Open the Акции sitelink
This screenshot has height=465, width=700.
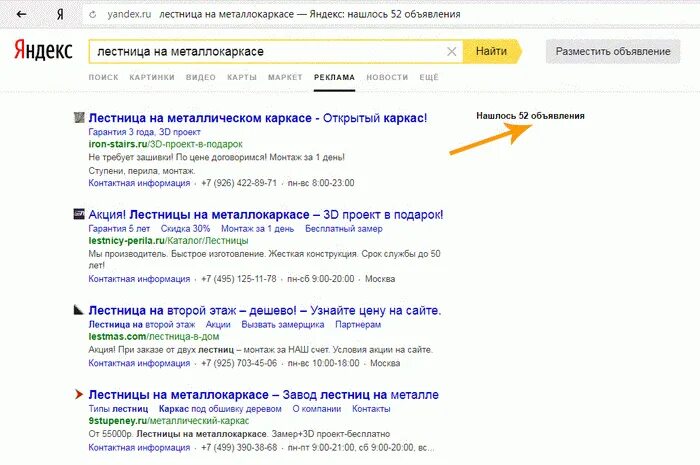[x=218, y=325]
